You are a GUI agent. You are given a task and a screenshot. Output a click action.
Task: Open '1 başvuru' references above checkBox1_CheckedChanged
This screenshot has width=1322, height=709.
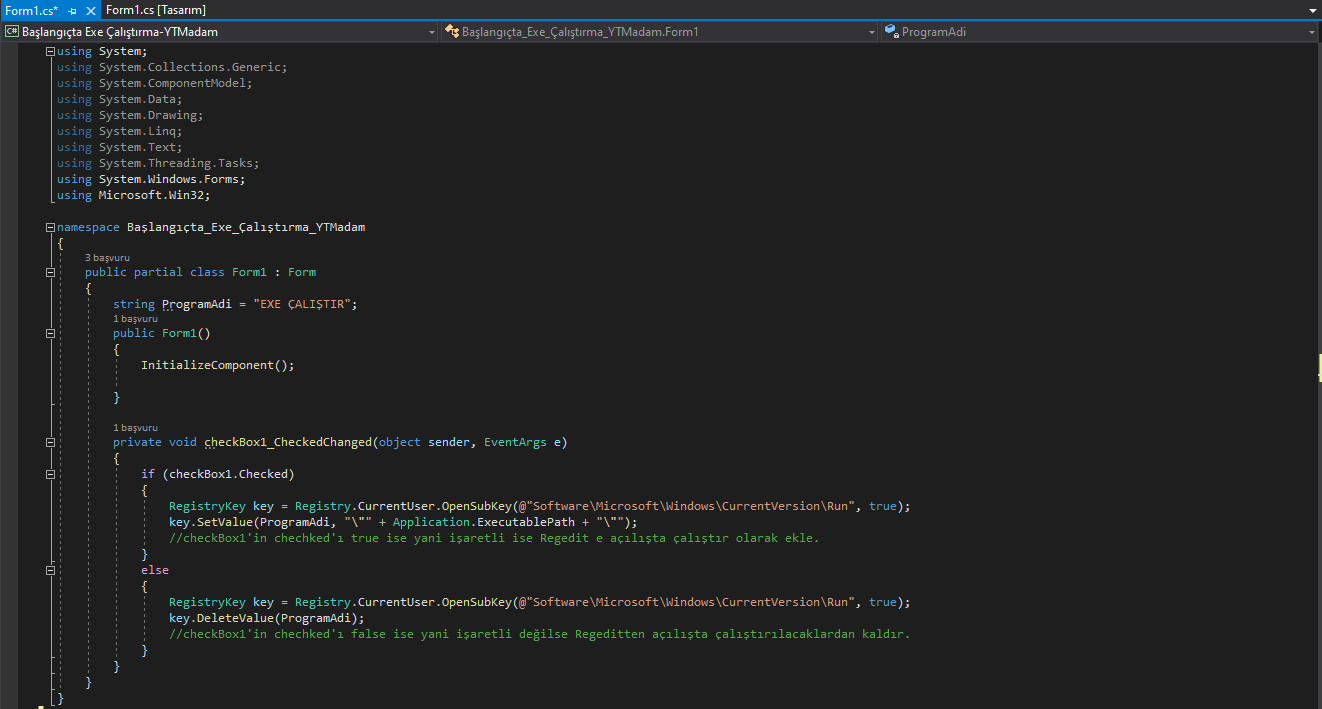coord(135,428)
